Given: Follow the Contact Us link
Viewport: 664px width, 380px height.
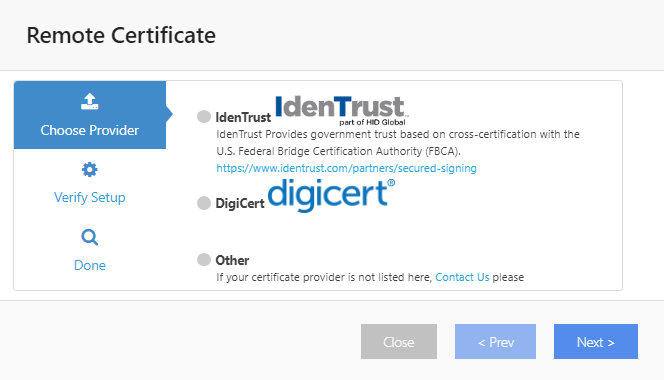Looking at the screenshot, I should 462,277.
